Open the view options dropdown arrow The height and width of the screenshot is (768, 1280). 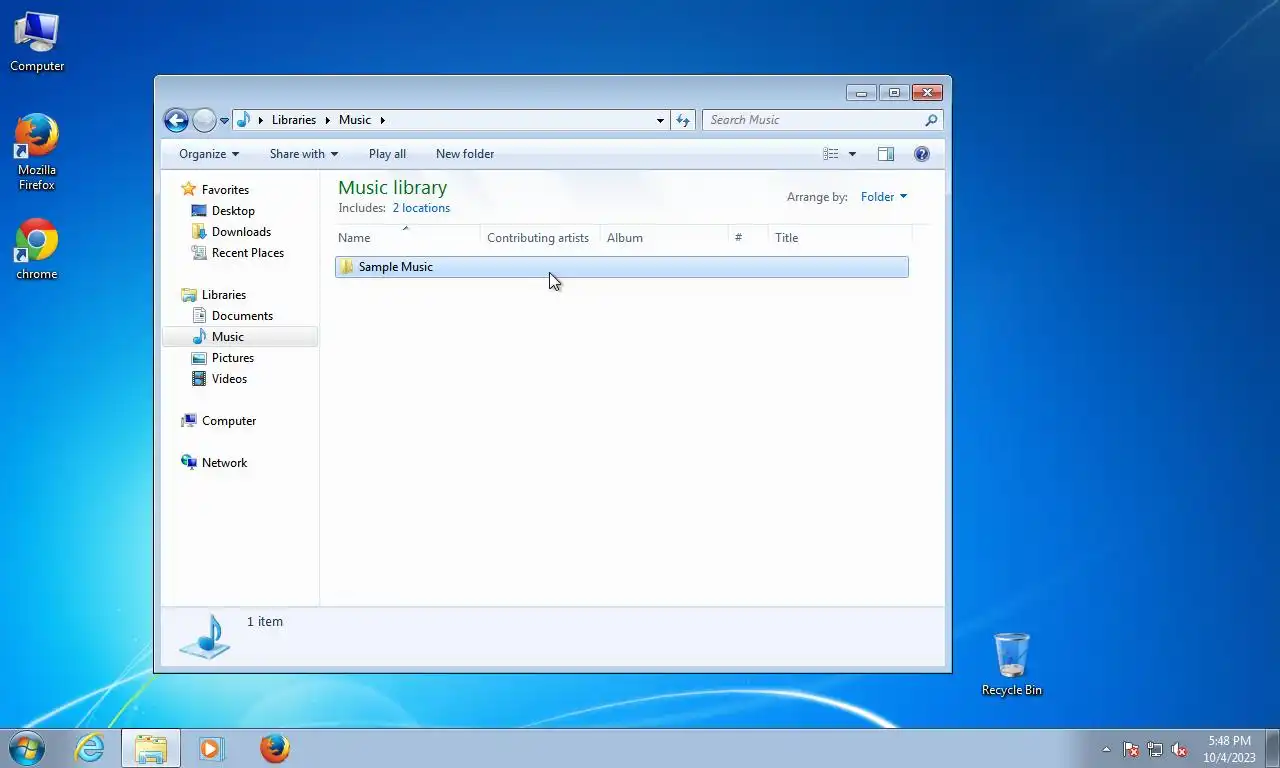coord(852,154)
